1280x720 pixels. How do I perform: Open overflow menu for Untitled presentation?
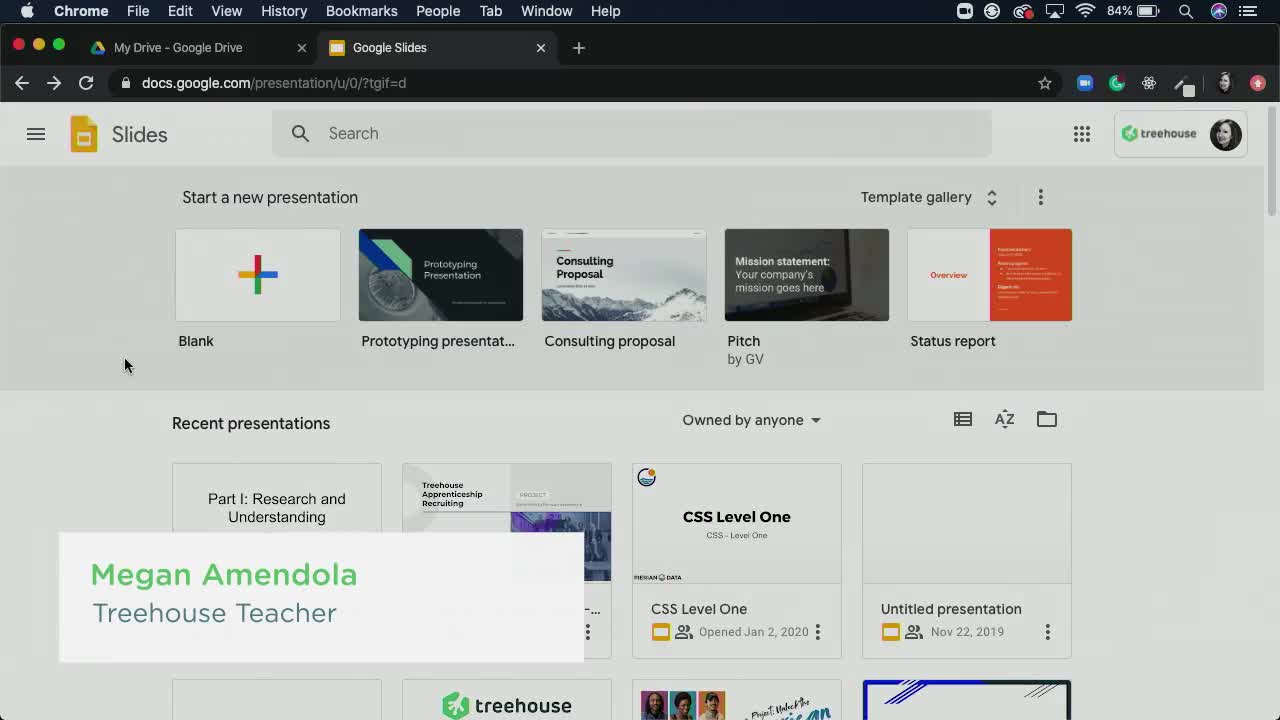pyautogui.click(x=1047, y=632)
